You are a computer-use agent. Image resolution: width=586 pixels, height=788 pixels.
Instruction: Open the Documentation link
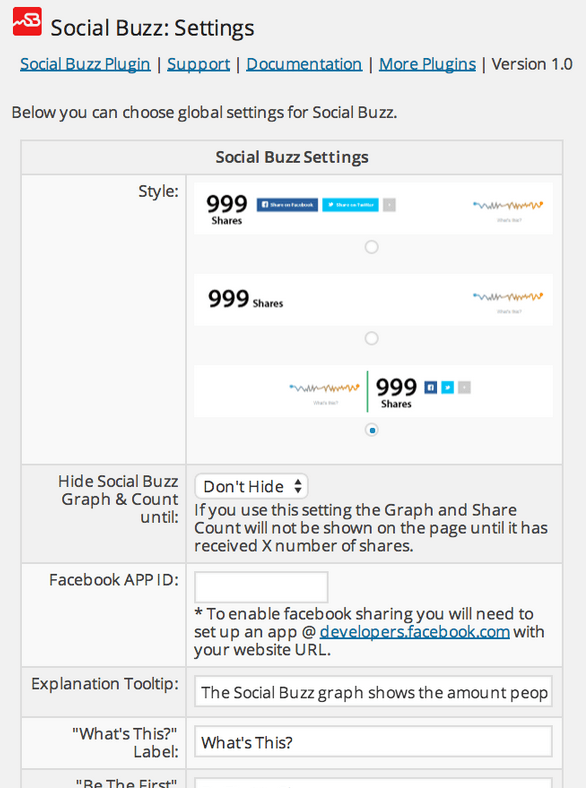(x=304, y=64)
